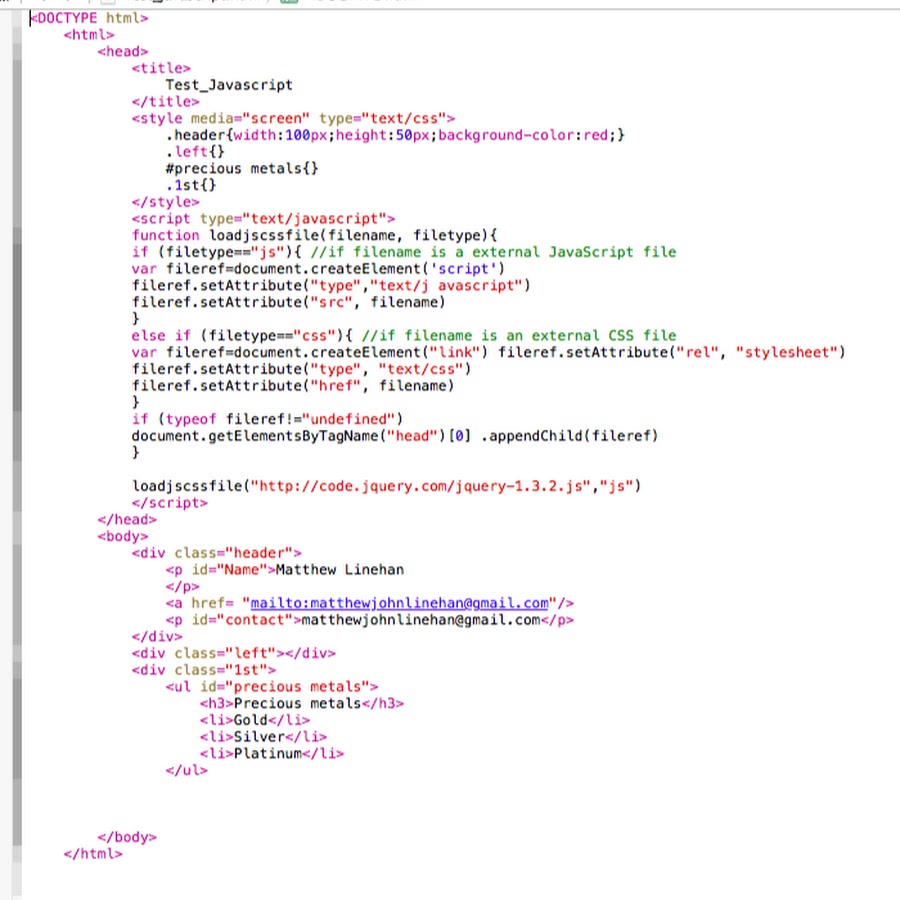
Task: Click the typeof fileref!="undefined" line
Action: (267, 419)
